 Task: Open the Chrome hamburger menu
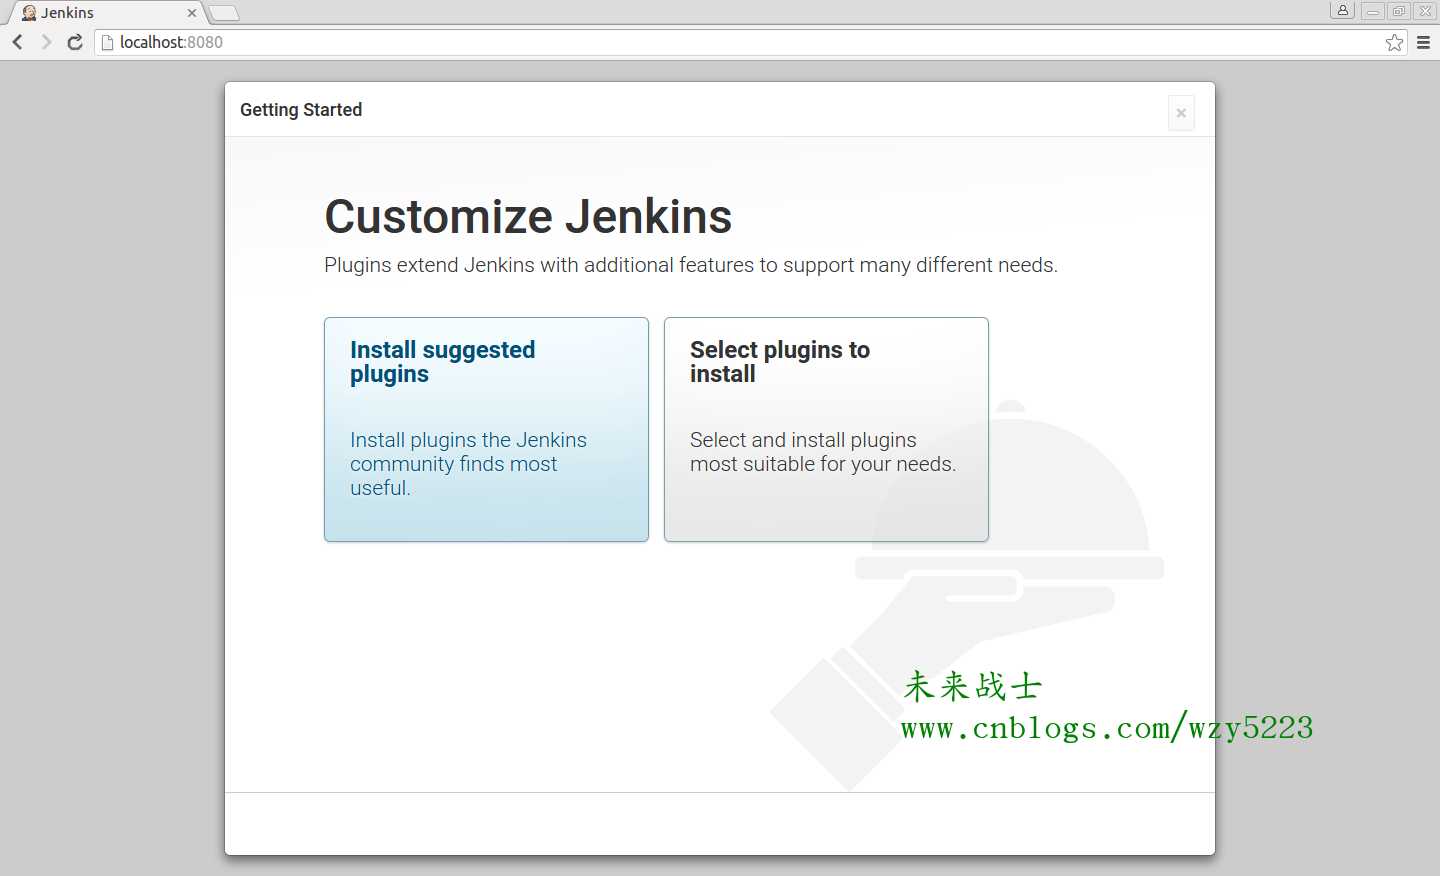pyautogui.click(x=1423, y=42)
